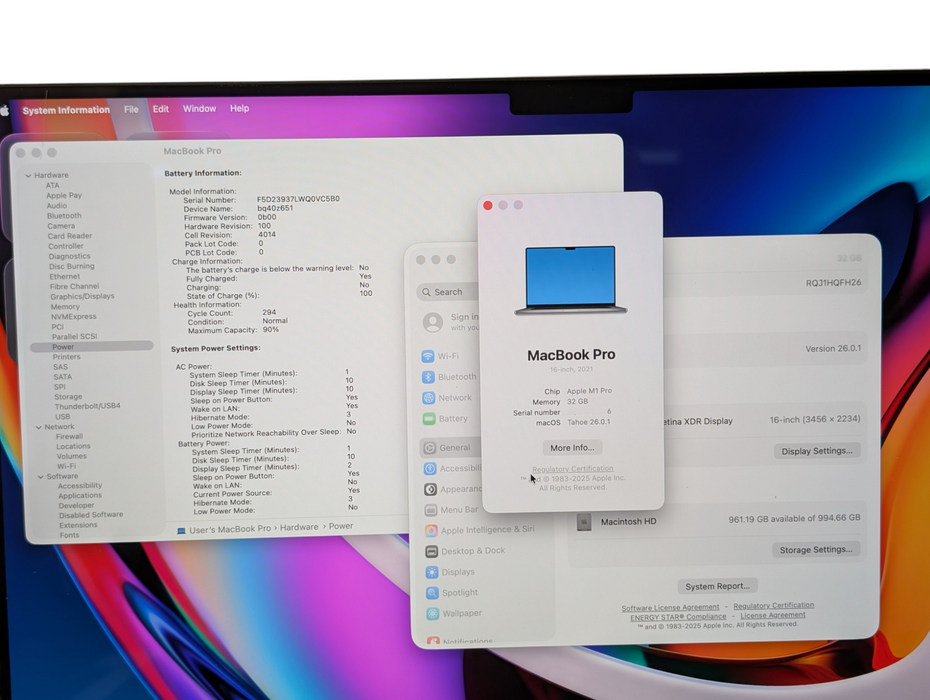This screenshot has height=700, width=930.
Task: Open Apple Intelligence & Siri icon
Action: click(431, 530)
